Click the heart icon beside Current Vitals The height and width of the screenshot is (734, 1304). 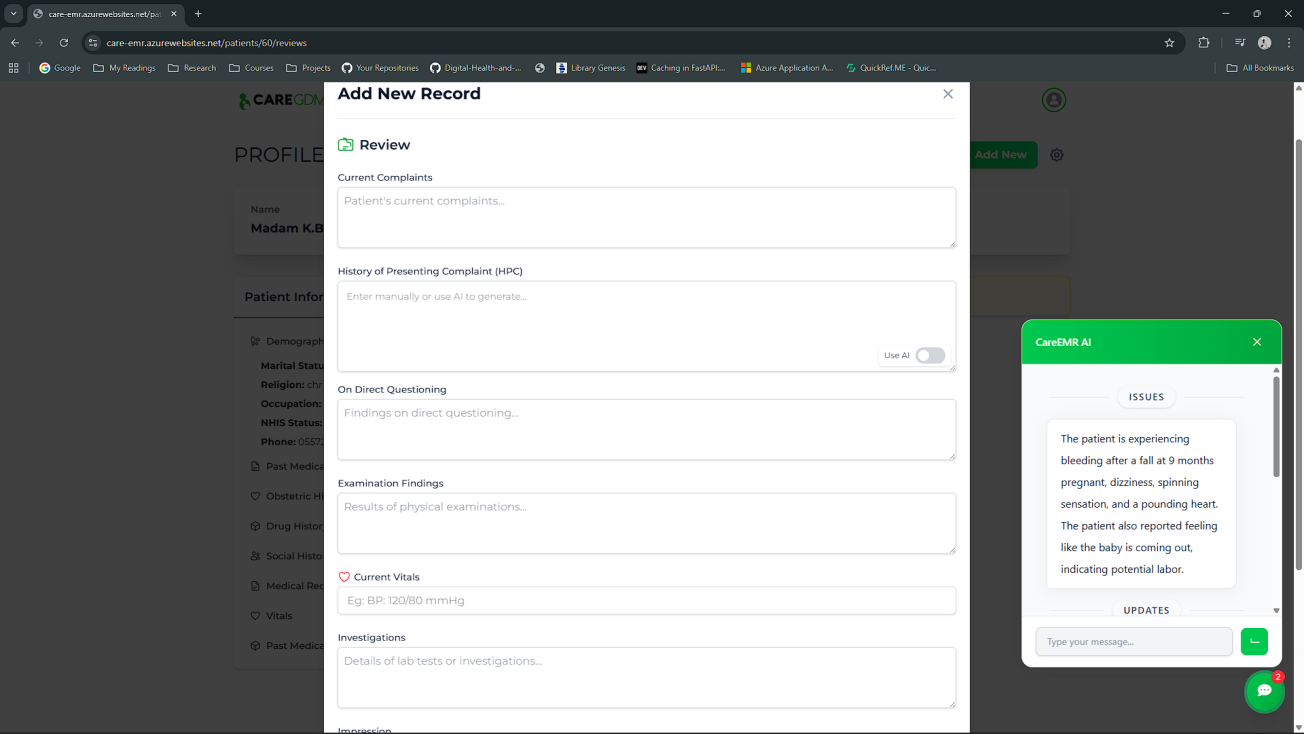click(344, 577)
